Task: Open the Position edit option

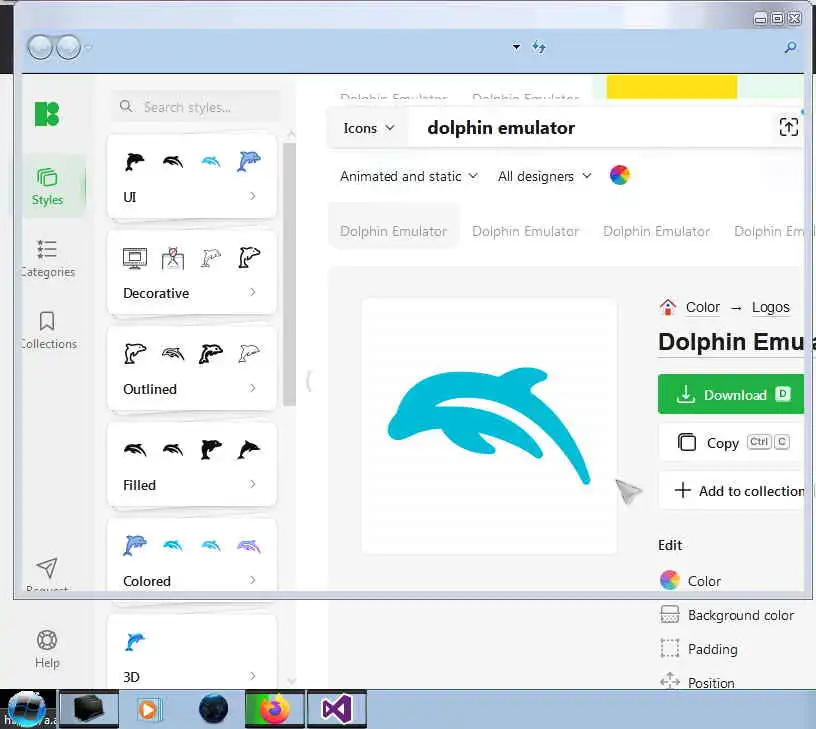Action: pos(697,682)
